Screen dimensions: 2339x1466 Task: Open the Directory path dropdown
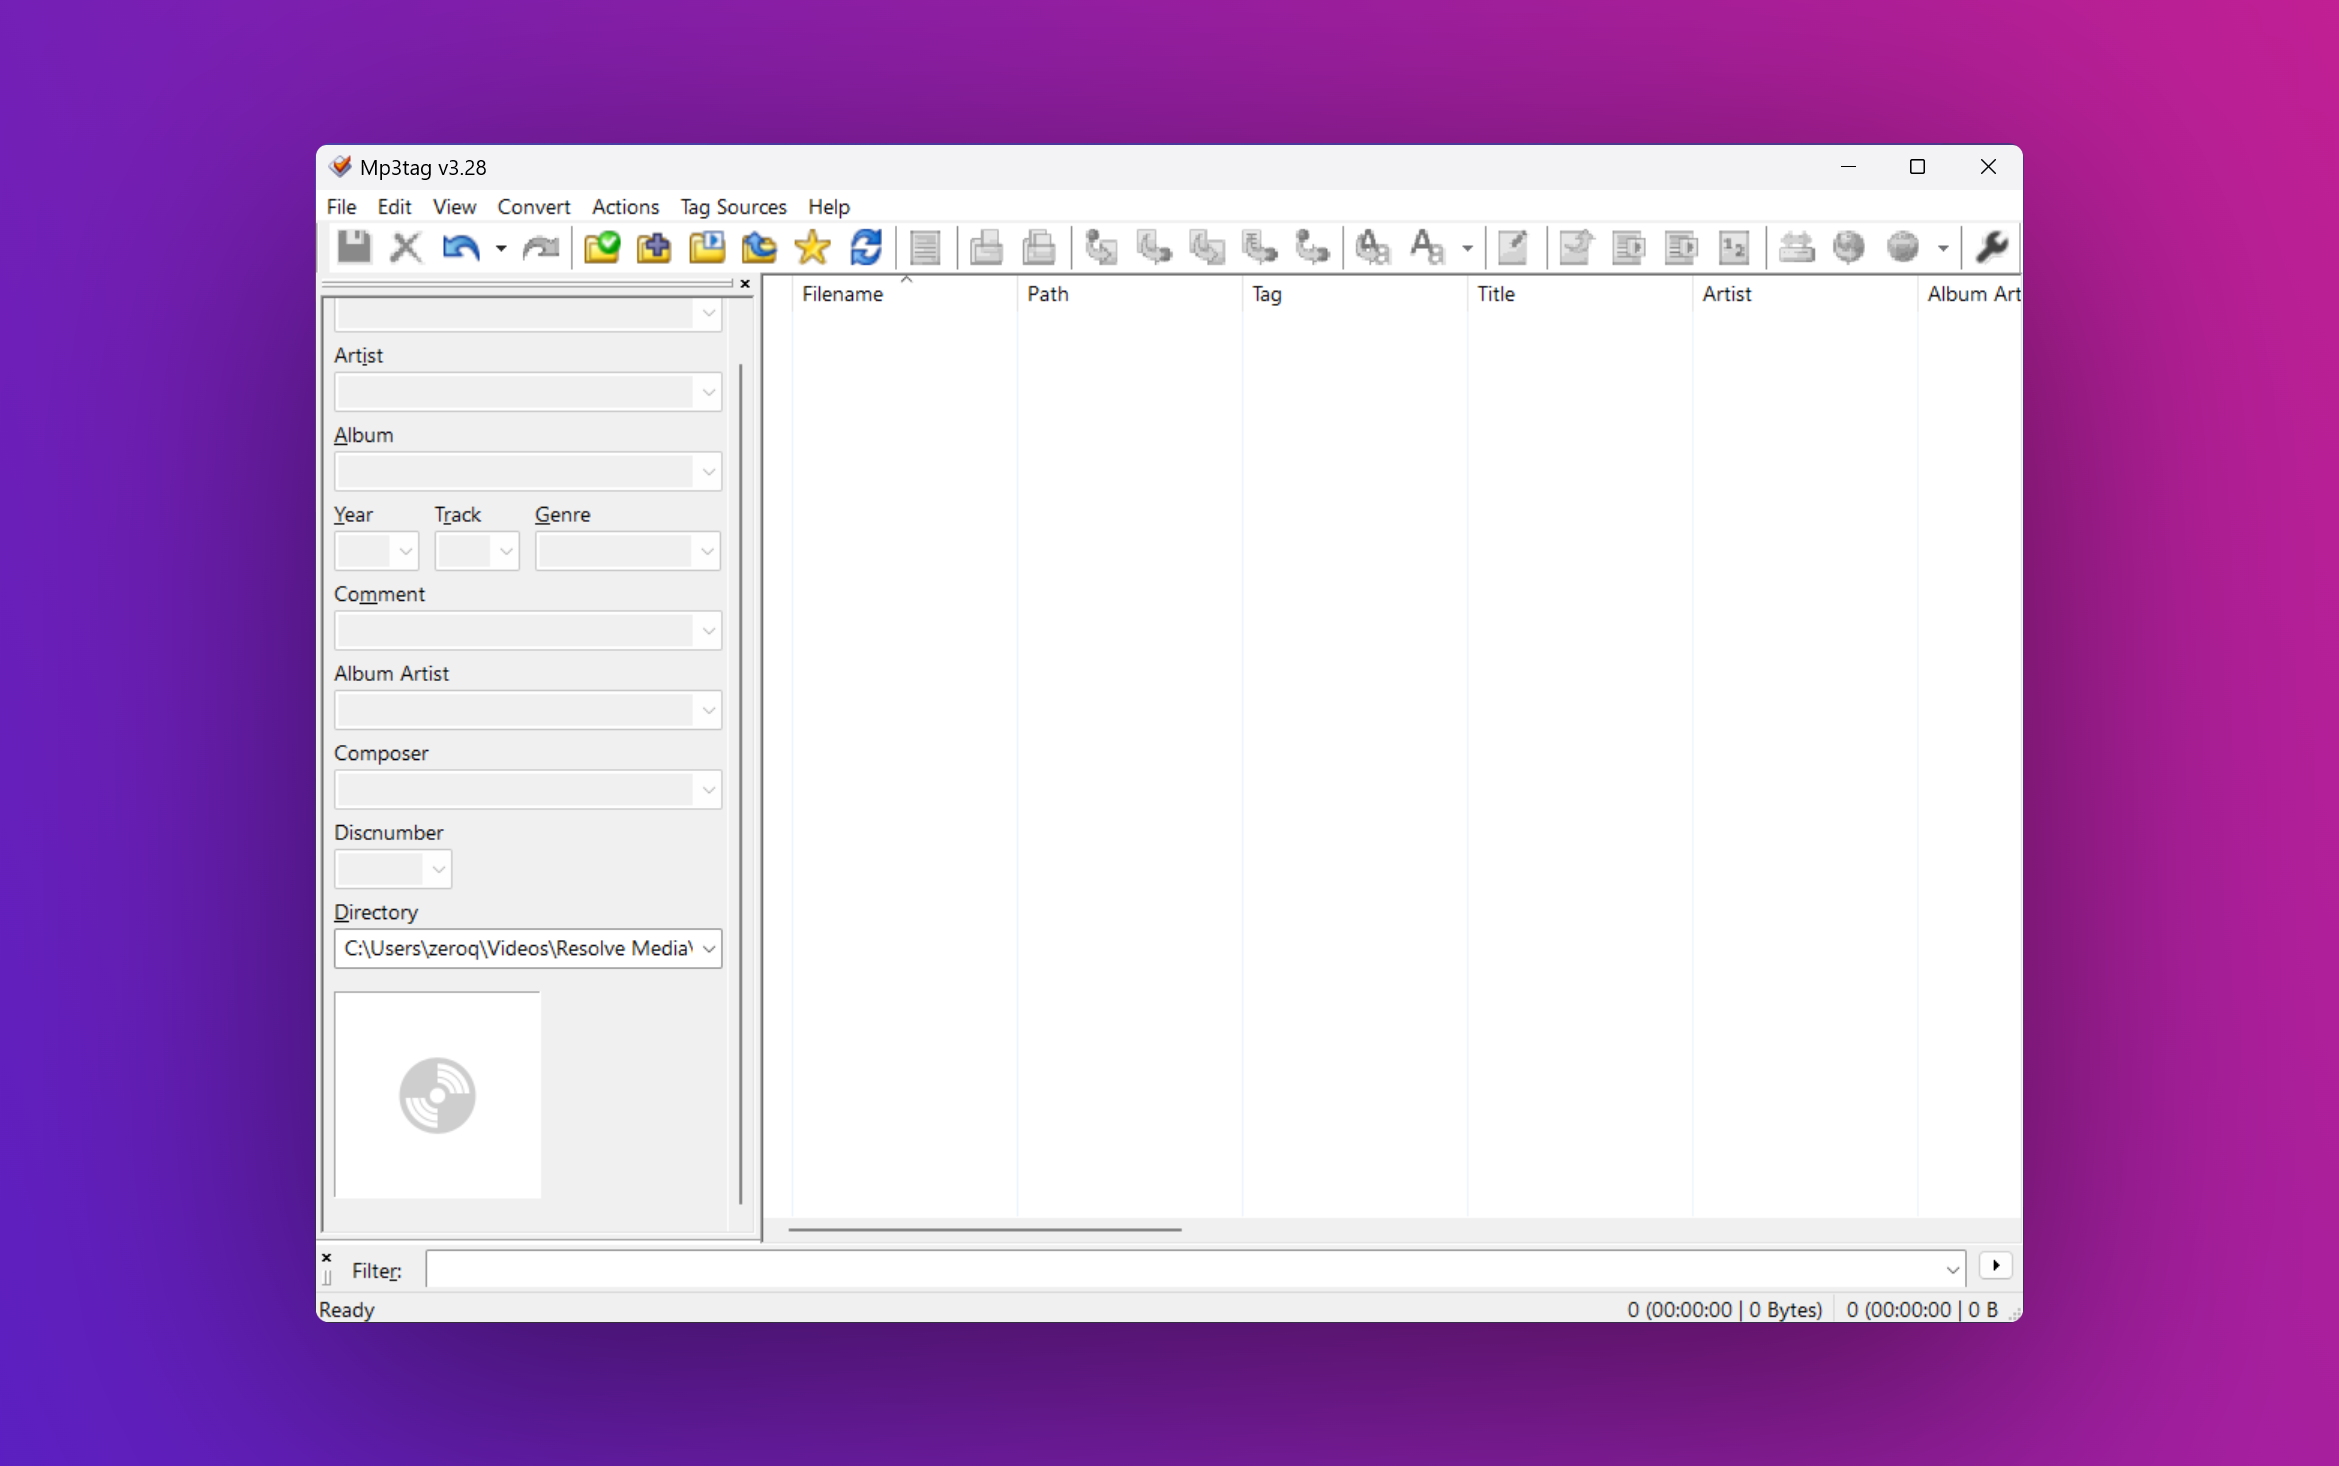pos(708,949)
